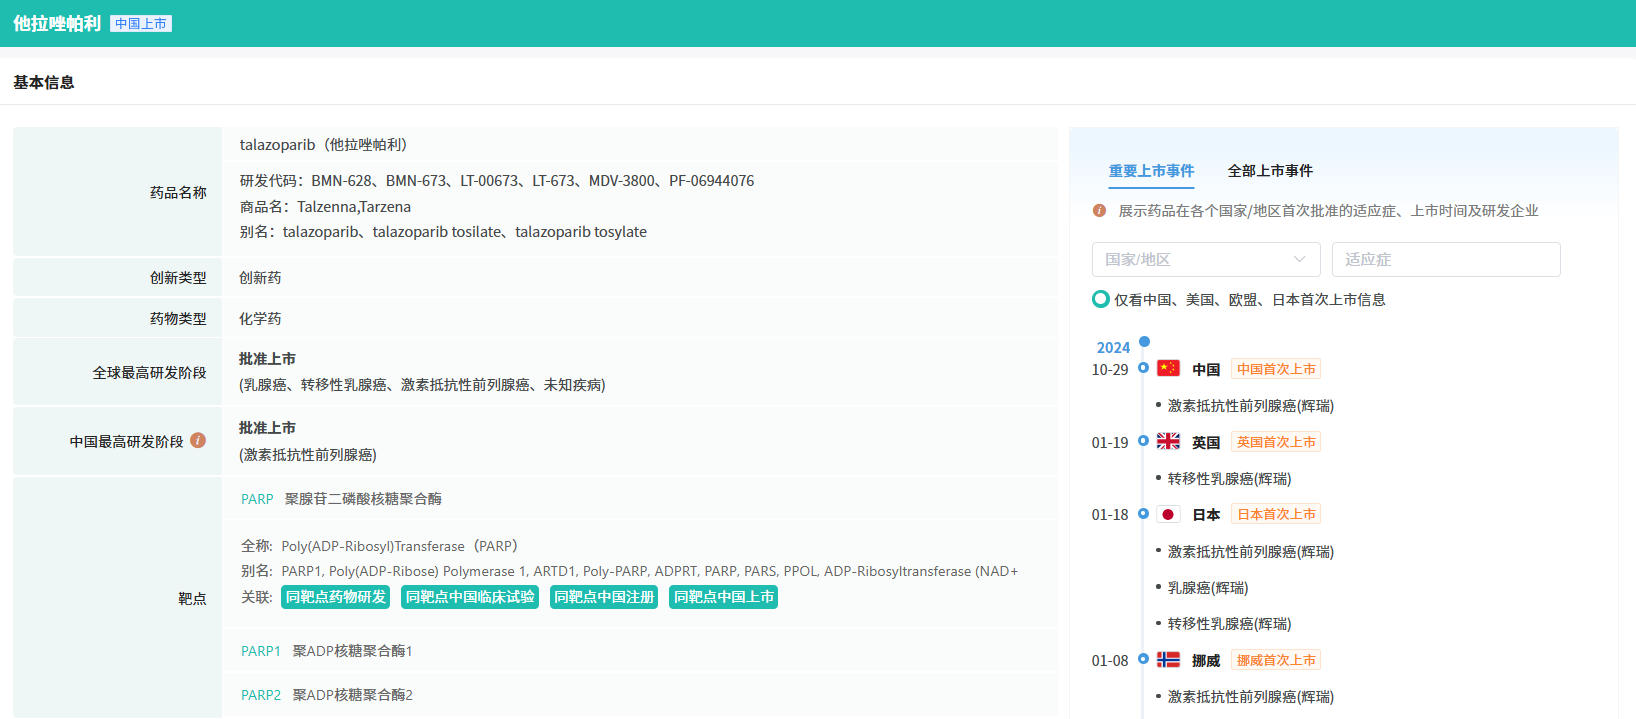
Task: Click the Japan flag icon in timeline
Action: 1168,514
